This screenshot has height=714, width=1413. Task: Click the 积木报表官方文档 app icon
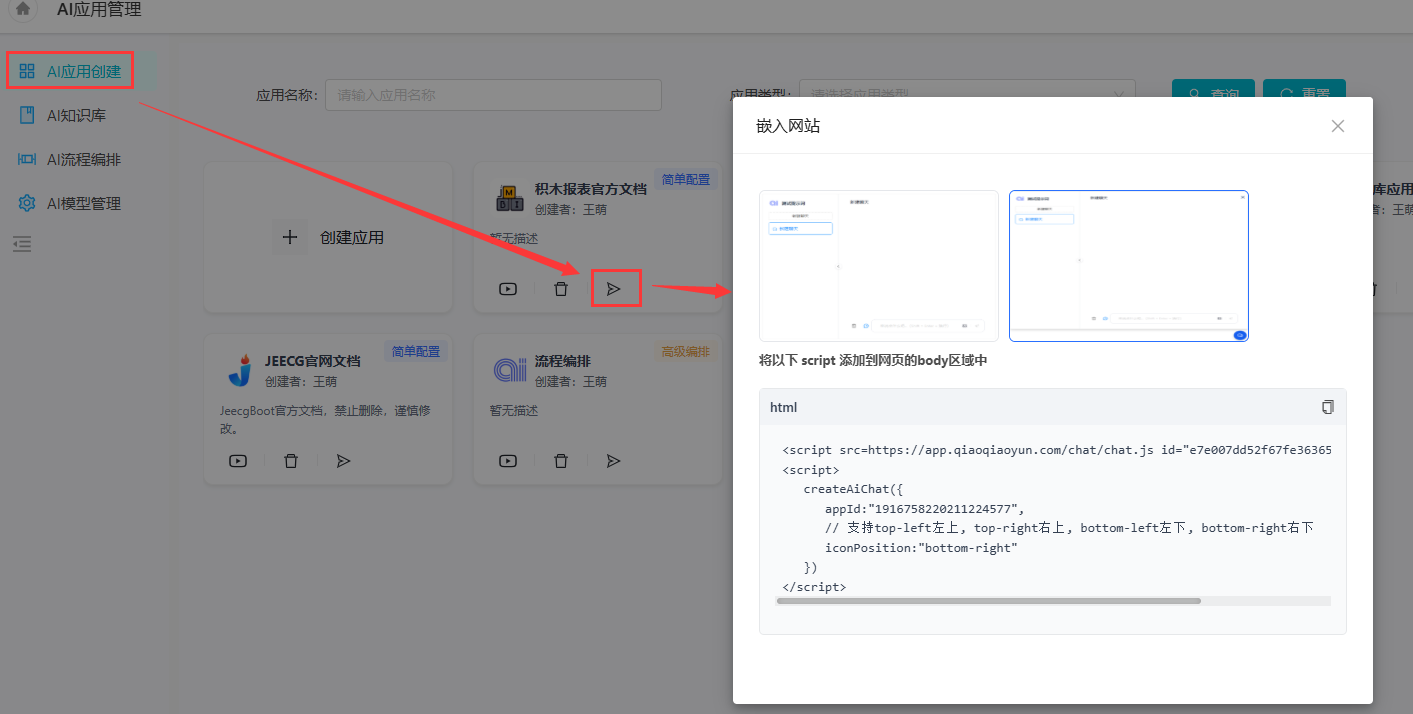(x=510, y=198)
